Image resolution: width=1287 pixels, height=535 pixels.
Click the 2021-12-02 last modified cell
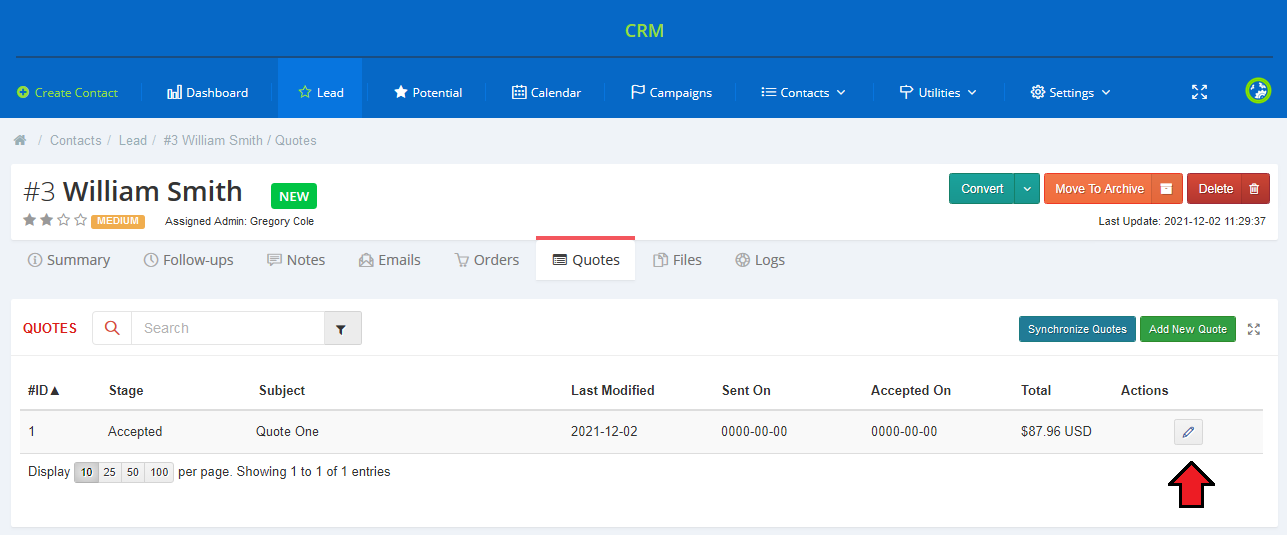(604, 432)
